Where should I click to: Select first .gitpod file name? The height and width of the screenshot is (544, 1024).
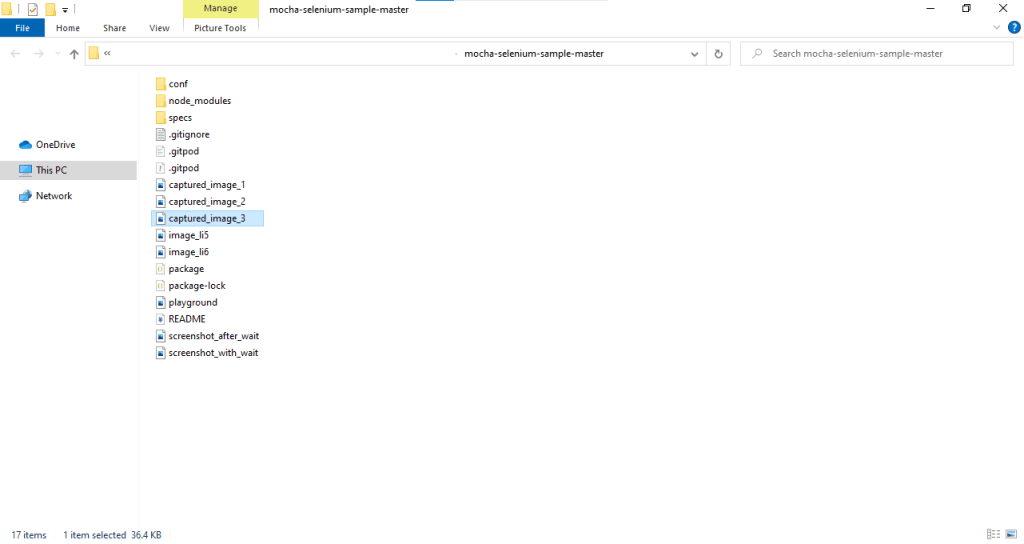pyautogui.click(x=184, y=151)
